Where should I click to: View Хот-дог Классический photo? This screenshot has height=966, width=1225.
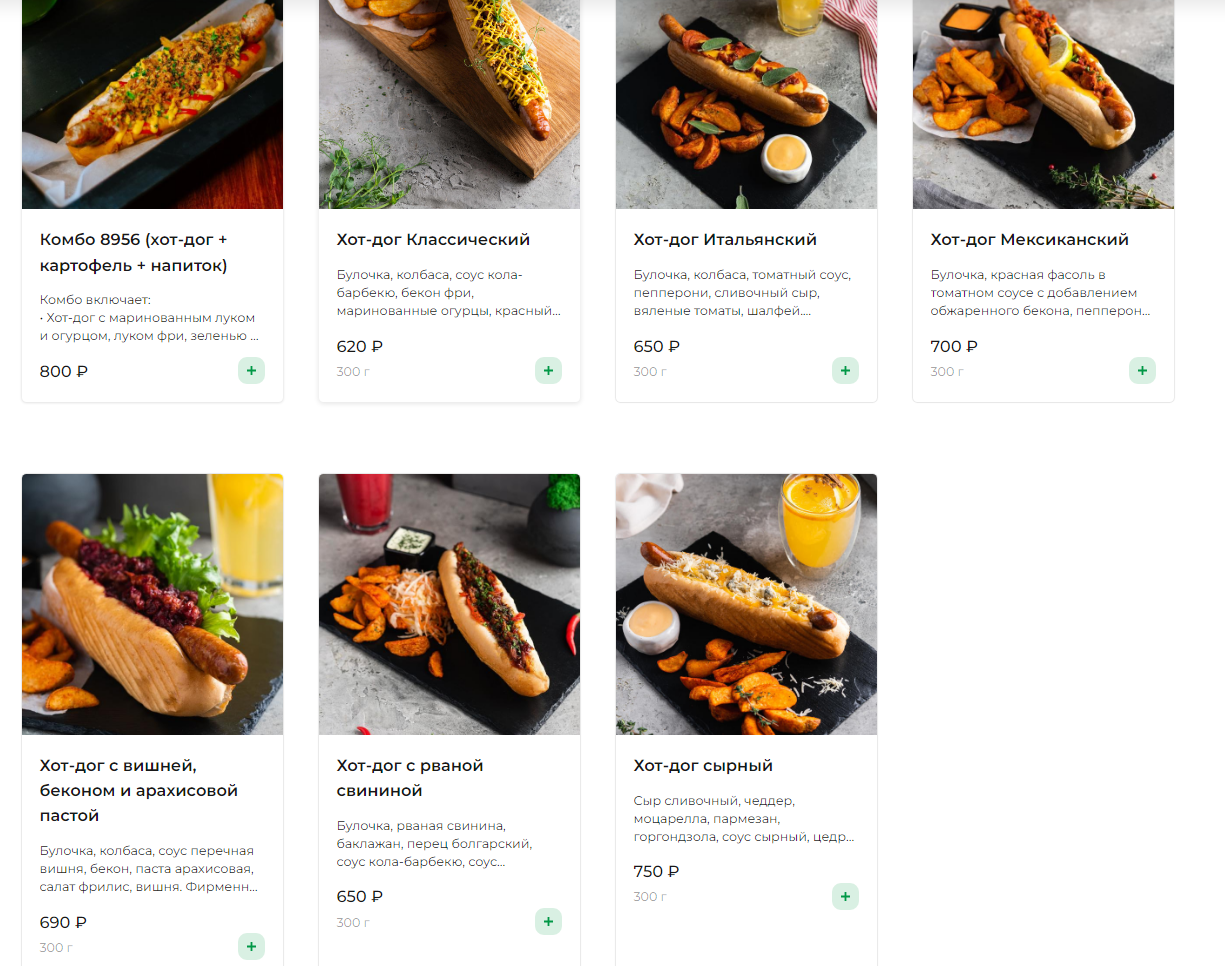(449, 104)
